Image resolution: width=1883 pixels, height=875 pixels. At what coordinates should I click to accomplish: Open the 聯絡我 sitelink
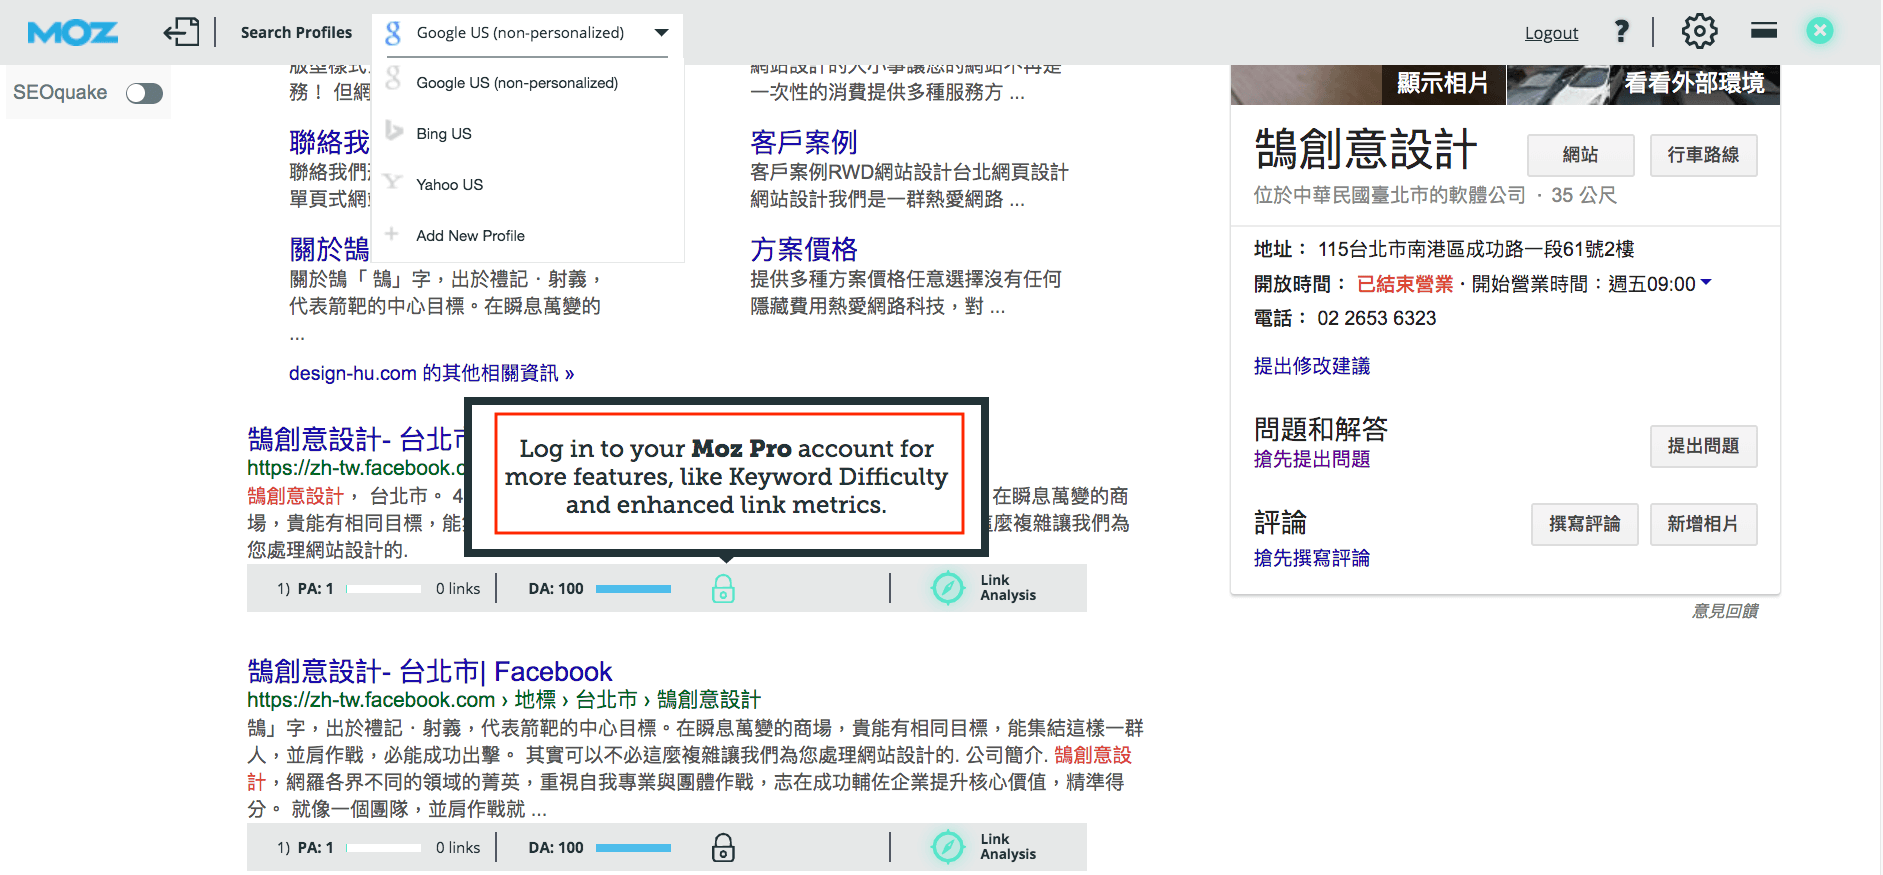tap(329, 142)
